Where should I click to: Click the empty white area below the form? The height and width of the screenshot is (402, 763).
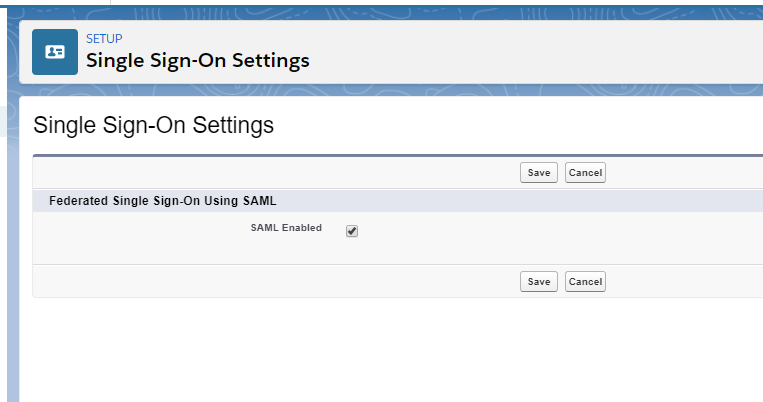point(400,350)
